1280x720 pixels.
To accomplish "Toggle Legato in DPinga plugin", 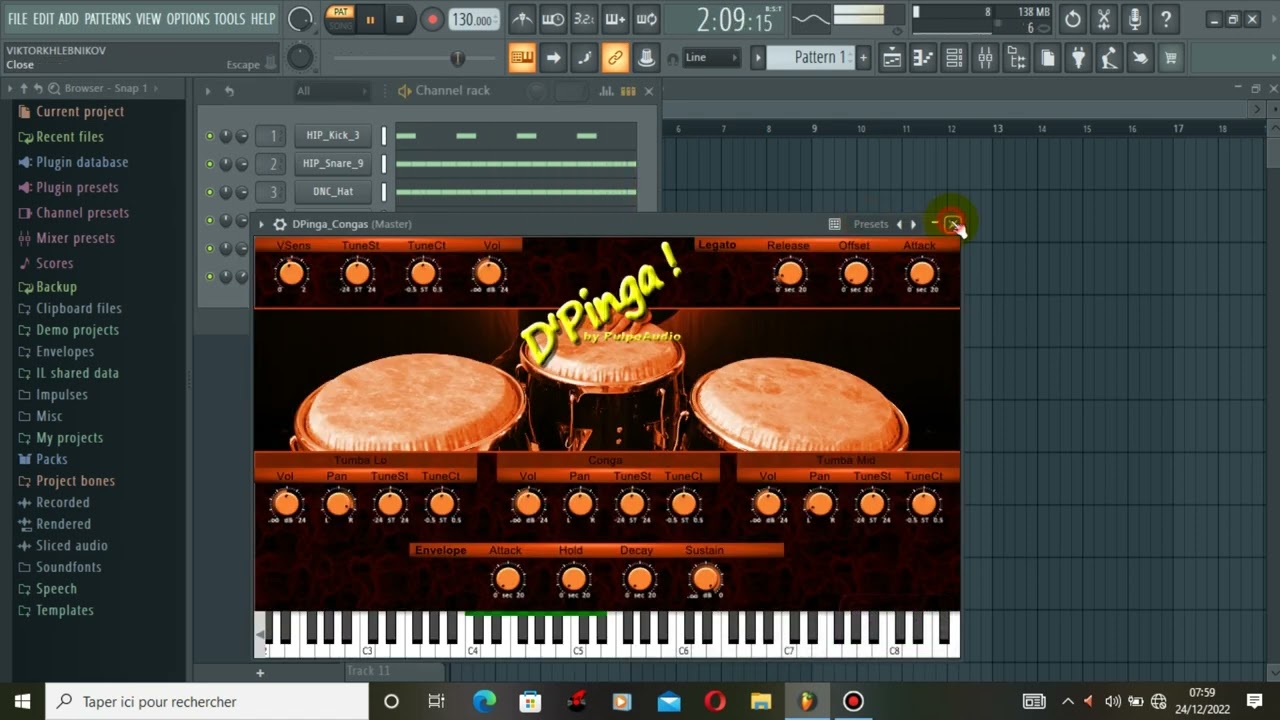I will [717, 245].
